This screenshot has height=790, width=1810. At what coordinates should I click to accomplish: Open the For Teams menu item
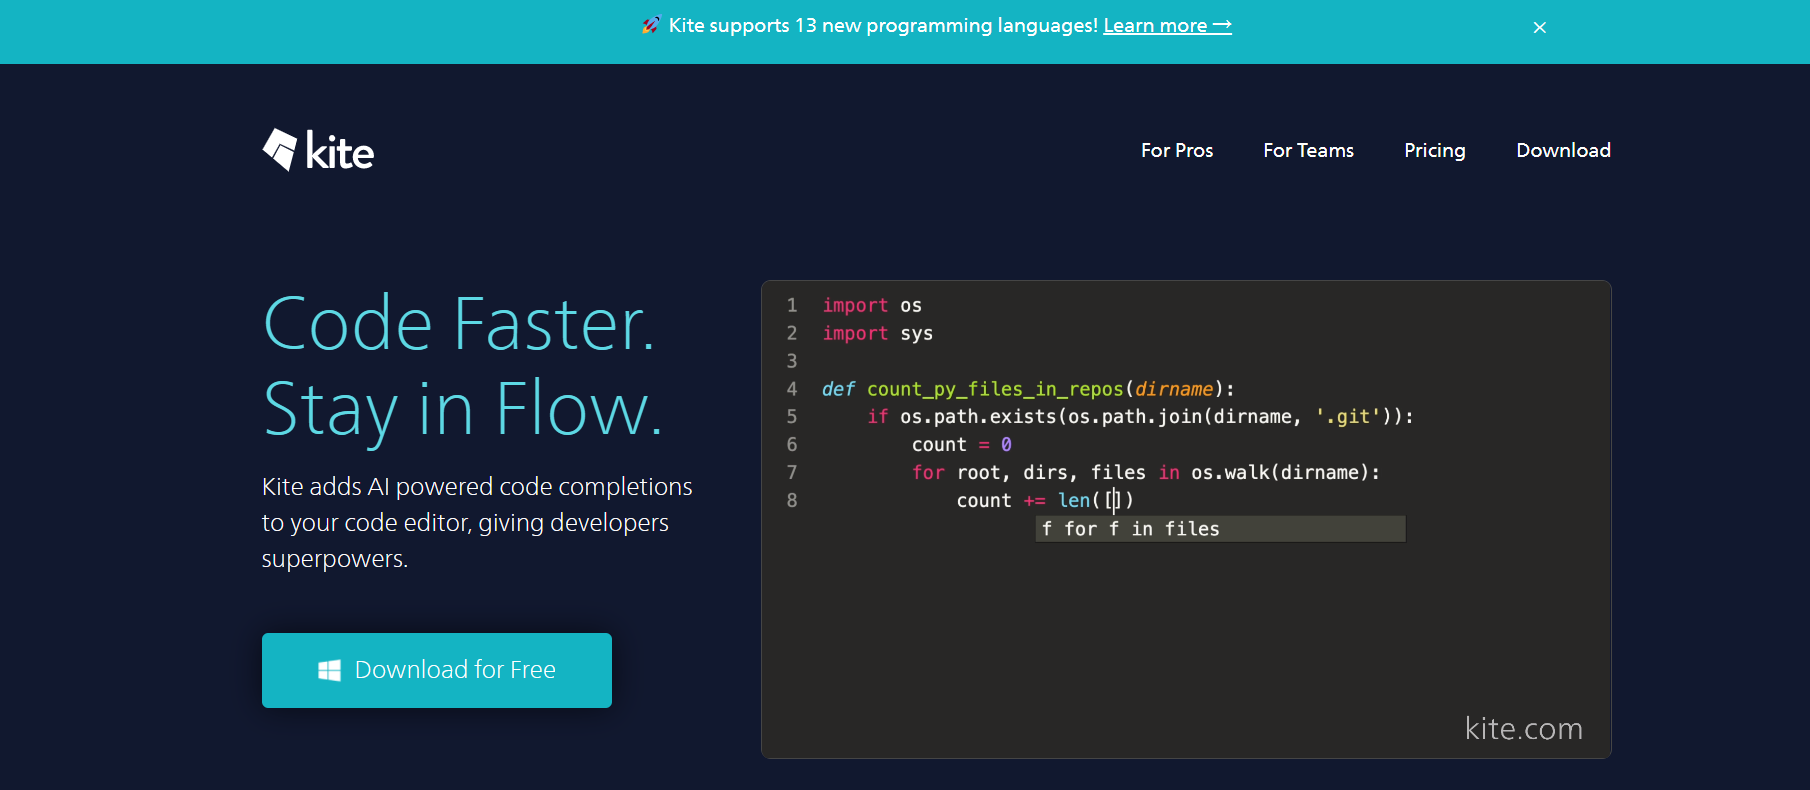pyautogui.click(x=1308, y=150)
